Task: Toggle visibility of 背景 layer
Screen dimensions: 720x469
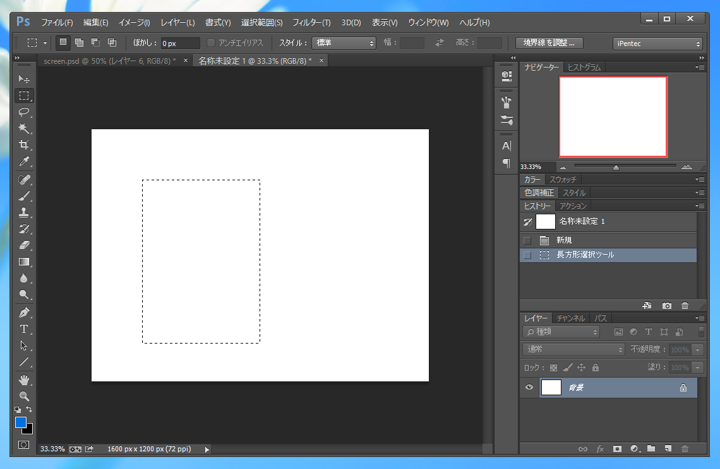Action: coord(529,387)
